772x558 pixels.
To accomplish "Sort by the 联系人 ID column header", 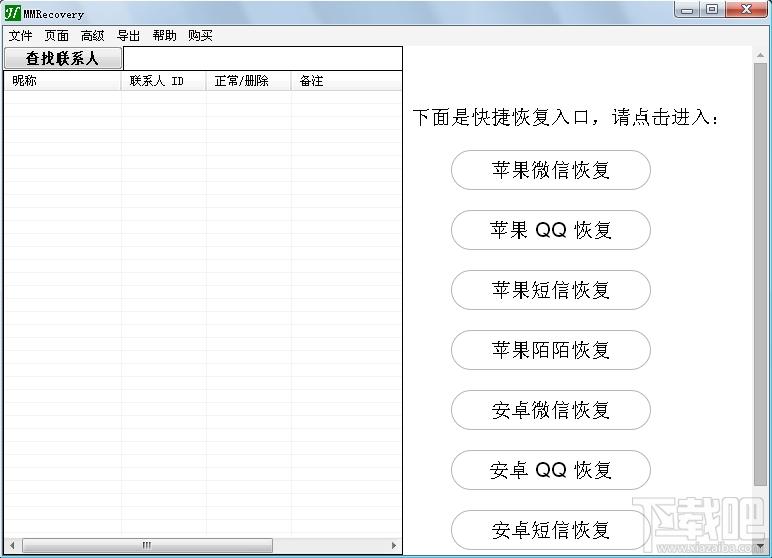I will tap(163, 81).
